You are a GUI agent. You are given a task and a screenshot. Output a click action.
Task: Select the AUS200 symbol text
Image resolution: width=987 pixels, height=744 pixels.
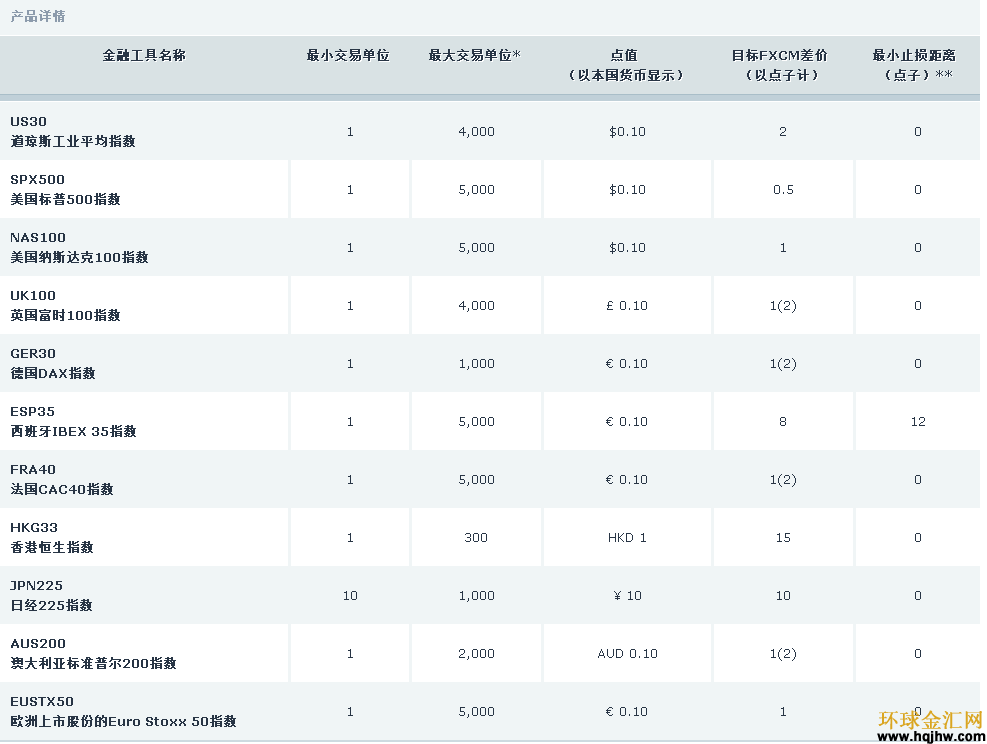coord(38,643)
